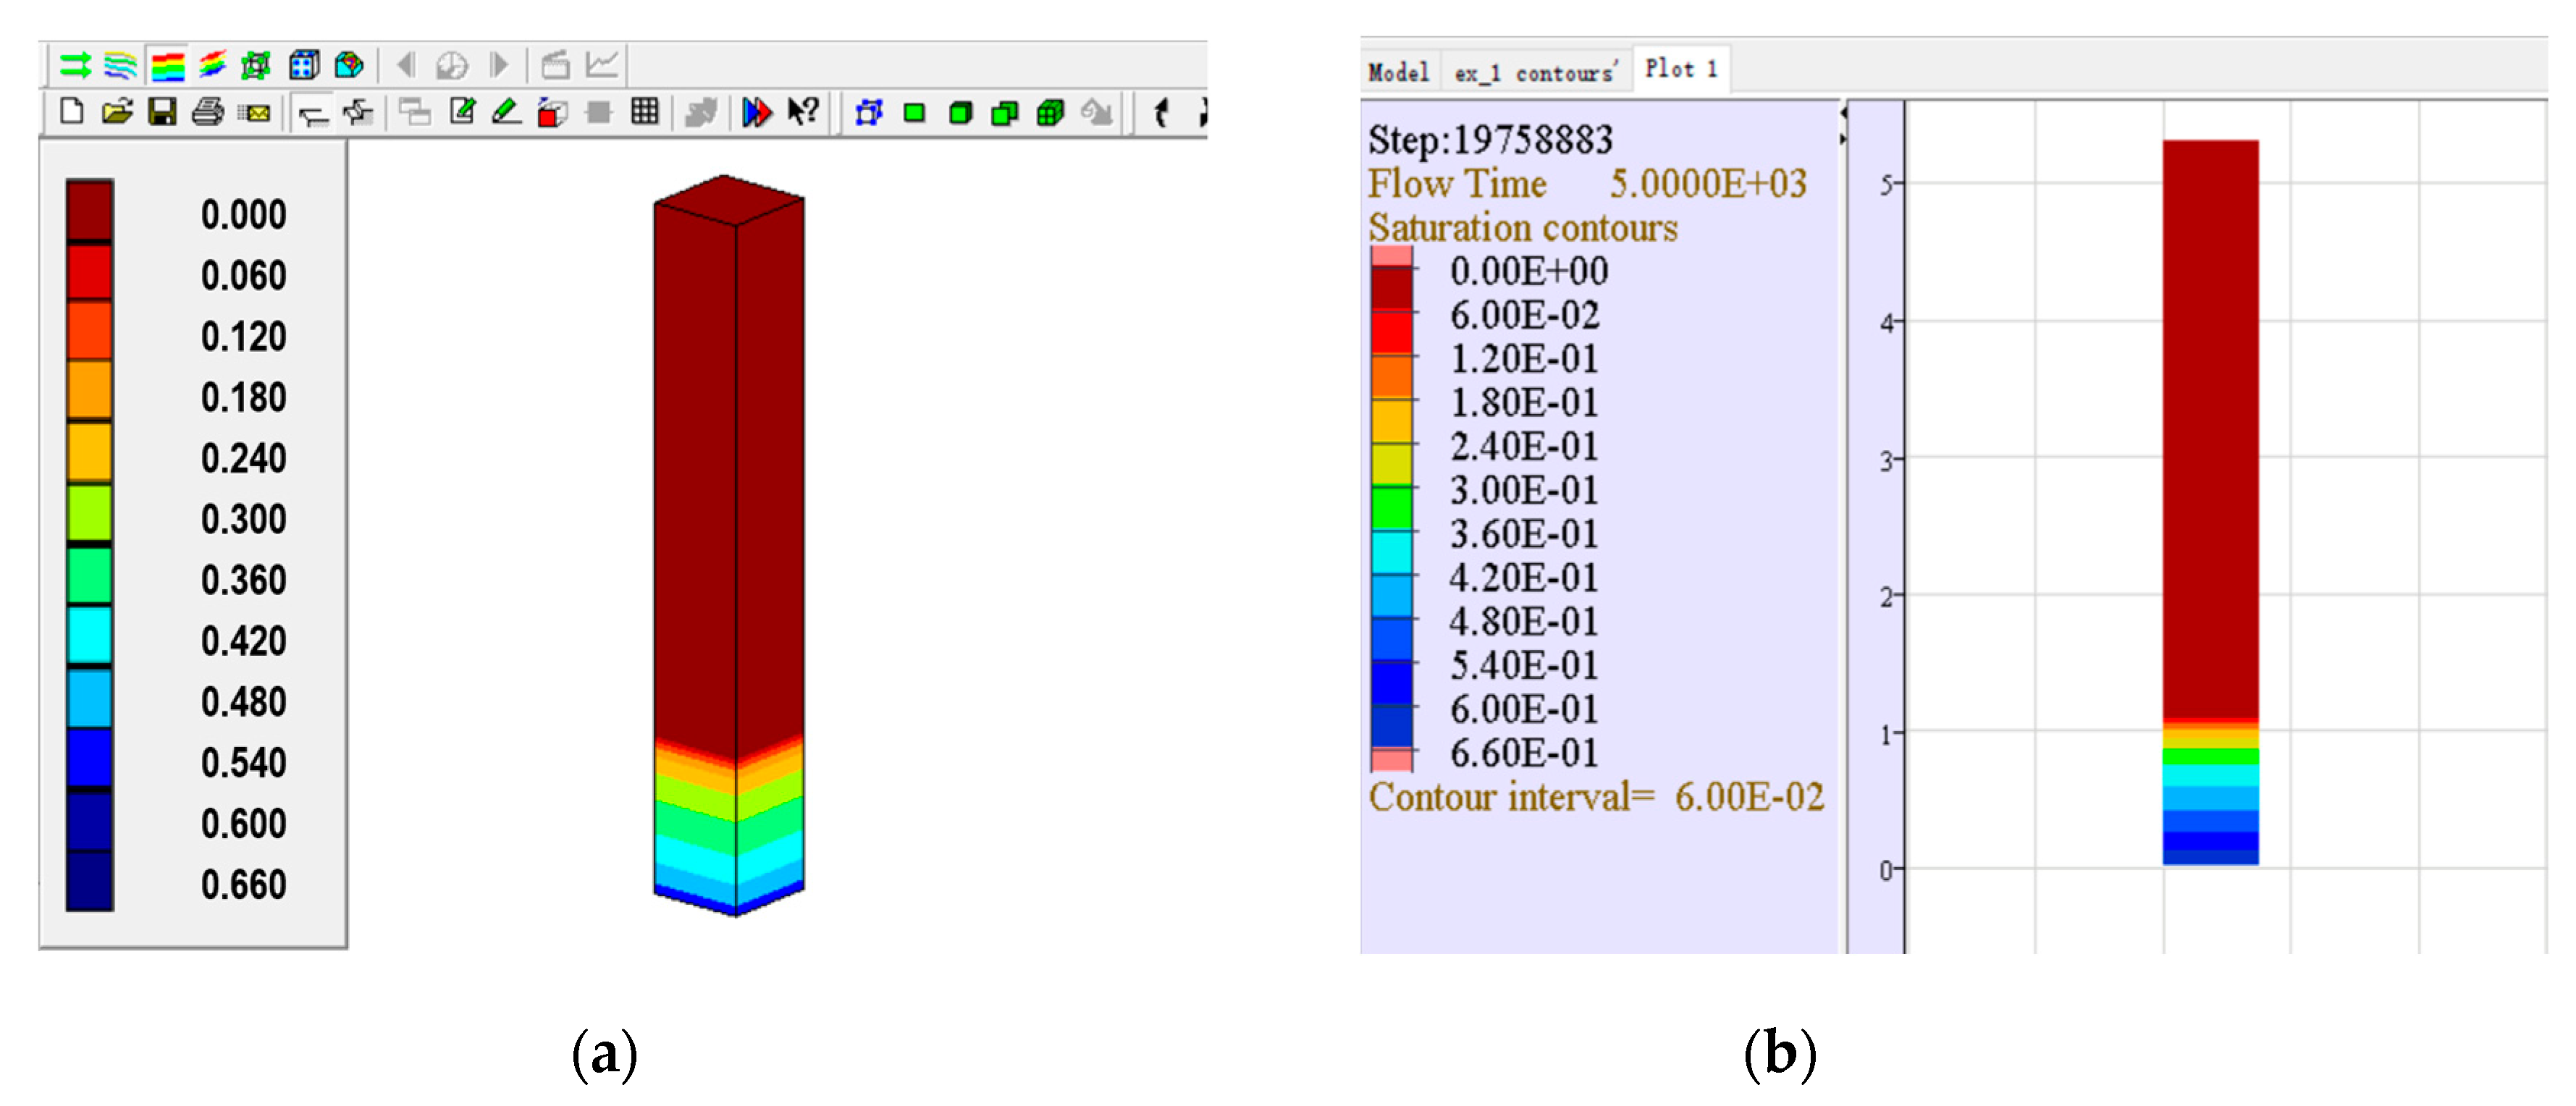Click the green vector arrows plot icon
2576x1106 pixels.
pos(75,66)
